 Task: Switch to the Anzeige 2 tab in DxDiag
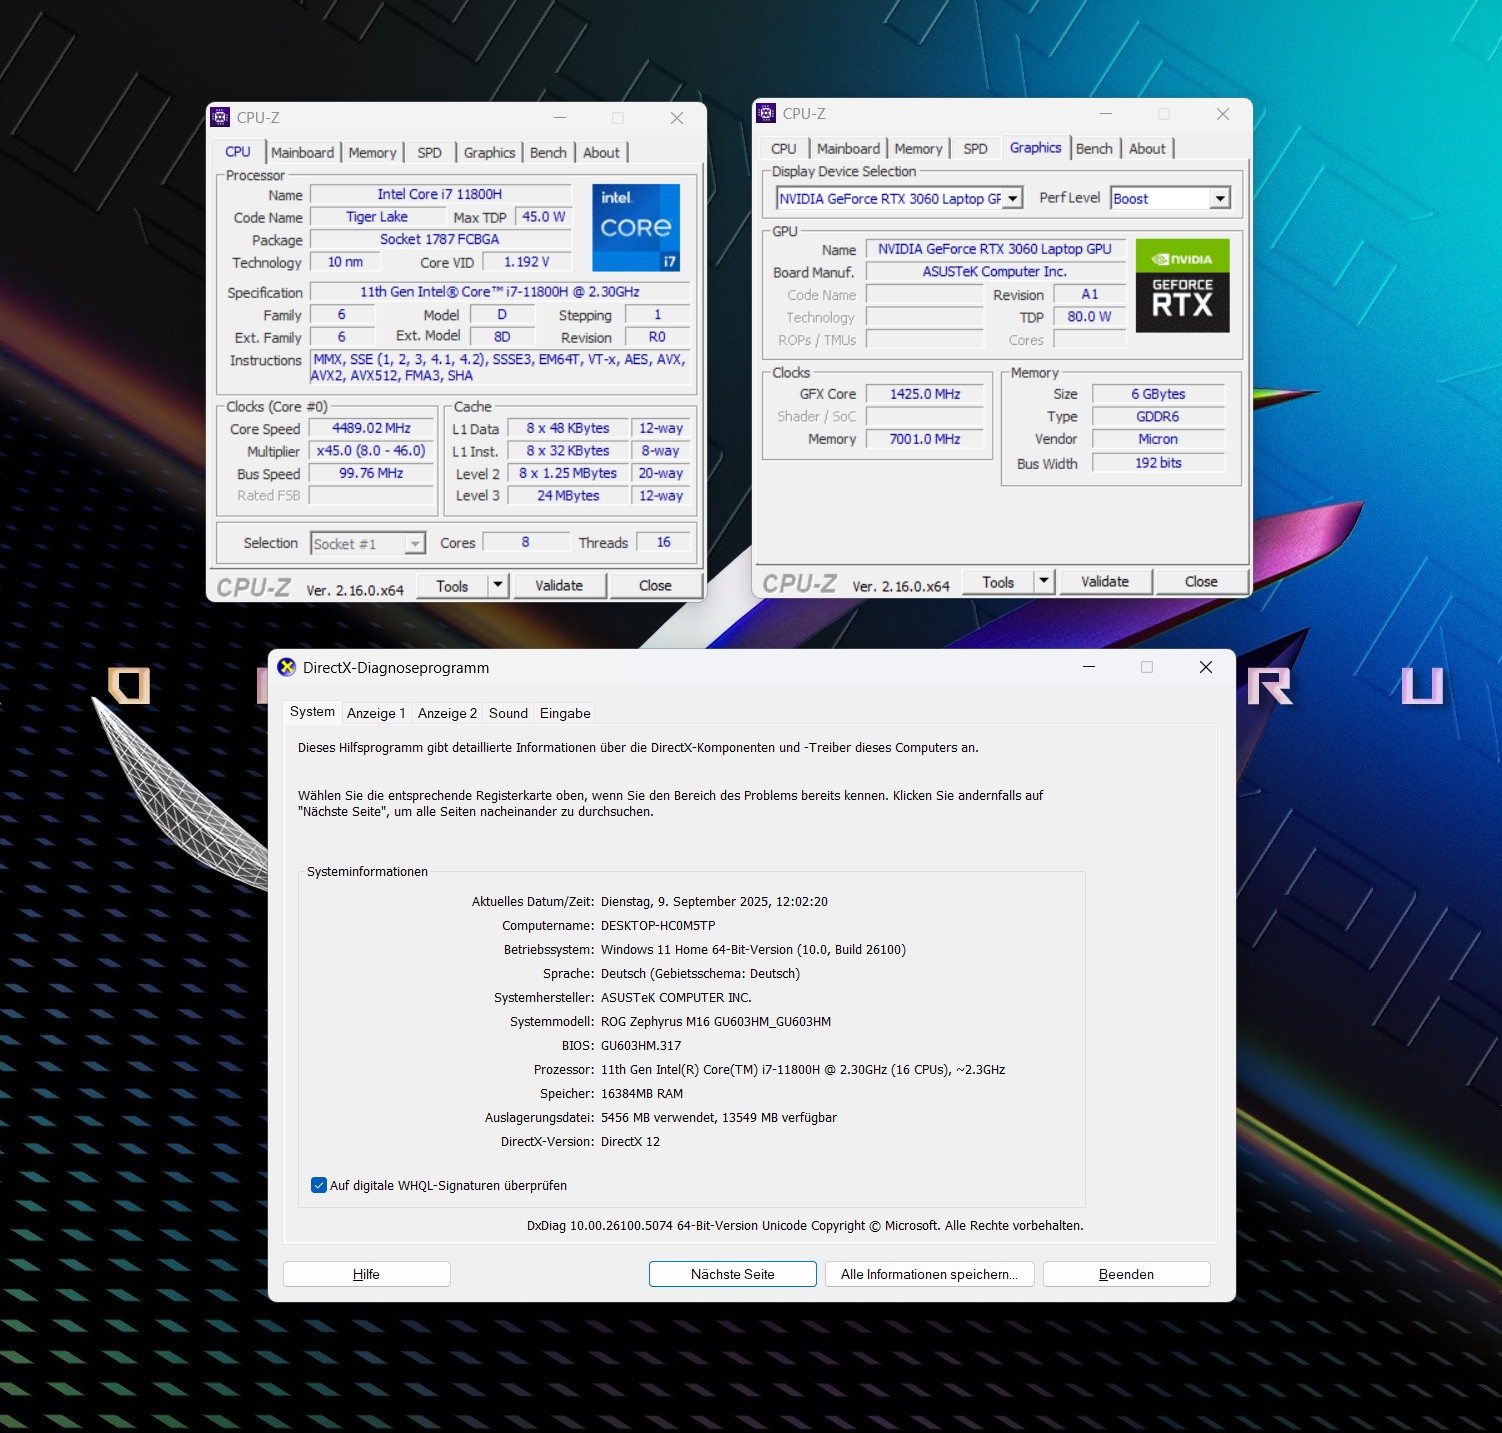pyautogui.click(x=447, y=713)
